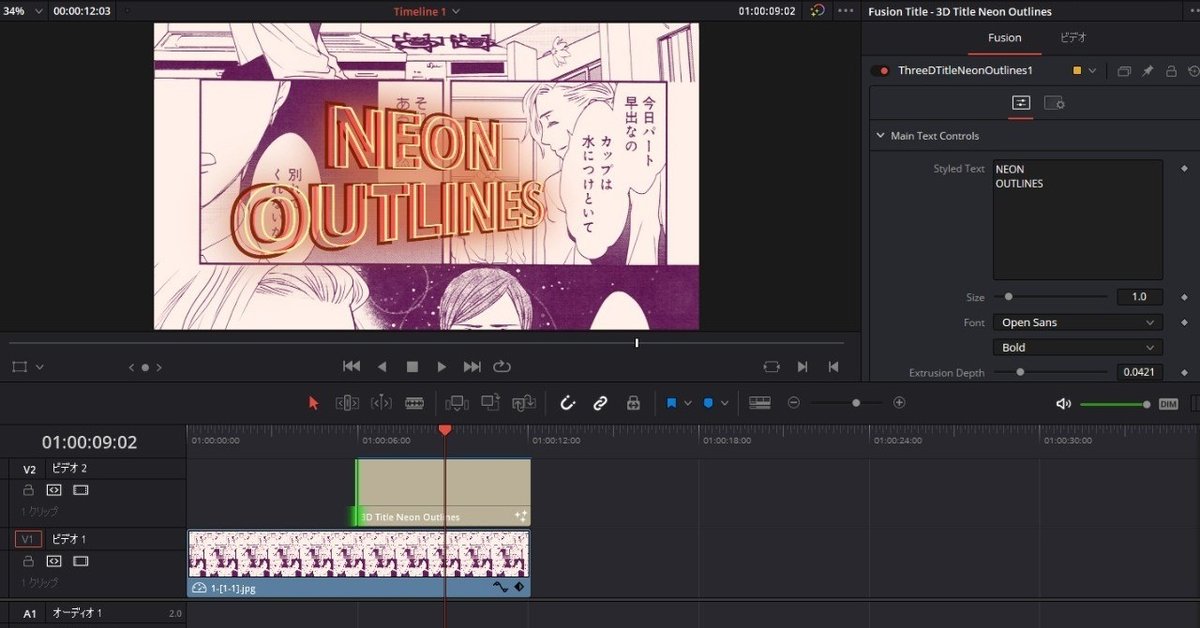Click the Replace Clip toolbar icon

tap(524, 403)
